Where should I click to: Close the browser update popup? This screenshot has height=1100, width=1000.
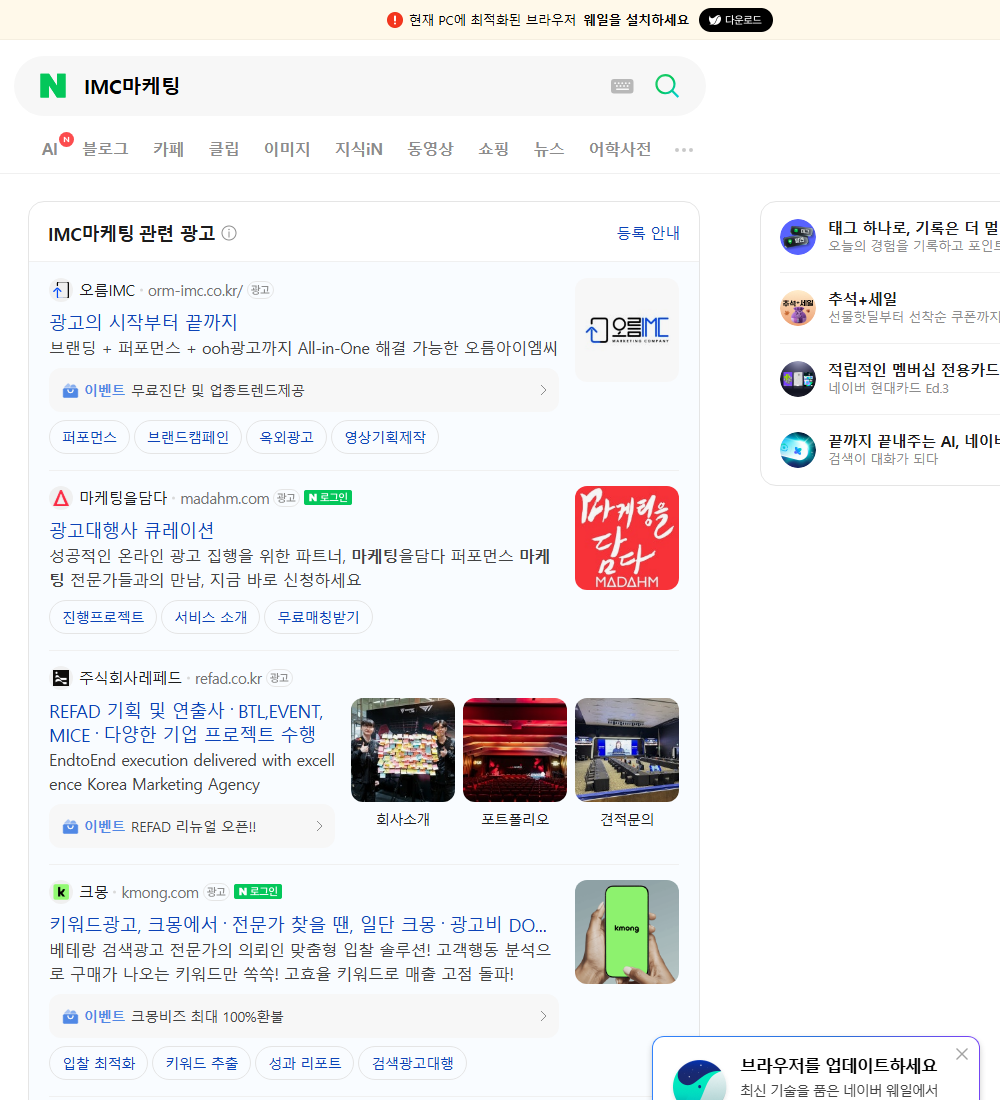click(961, 1054)
